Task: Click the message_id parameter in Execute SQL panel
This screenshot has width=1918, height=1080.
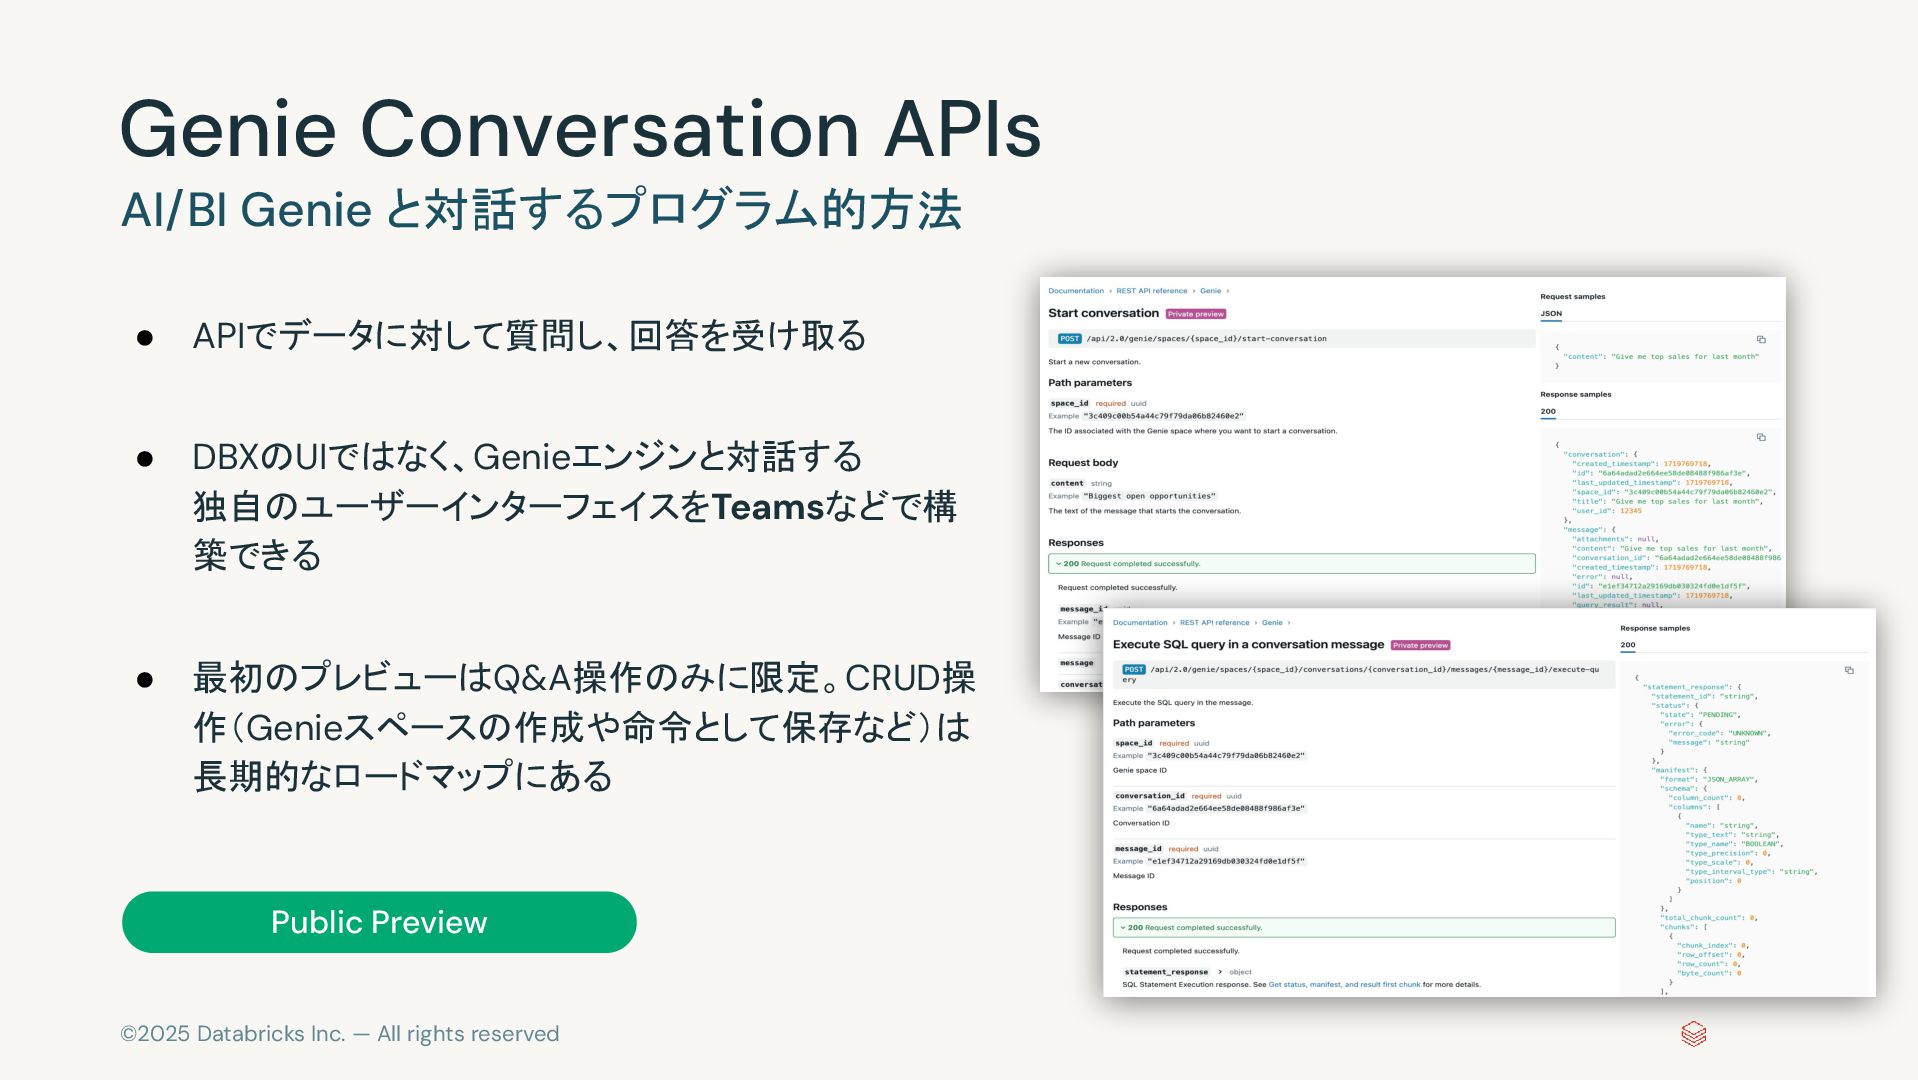Action: 1138,849
